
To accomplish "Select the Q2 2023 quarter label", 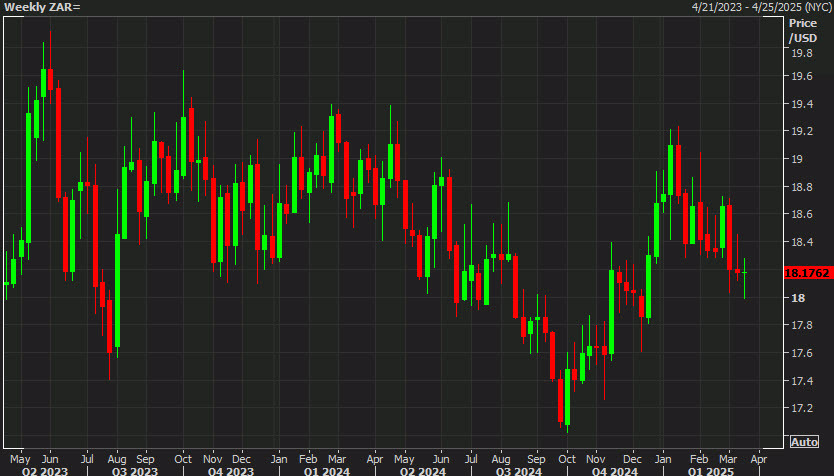I will coord(45,471).
